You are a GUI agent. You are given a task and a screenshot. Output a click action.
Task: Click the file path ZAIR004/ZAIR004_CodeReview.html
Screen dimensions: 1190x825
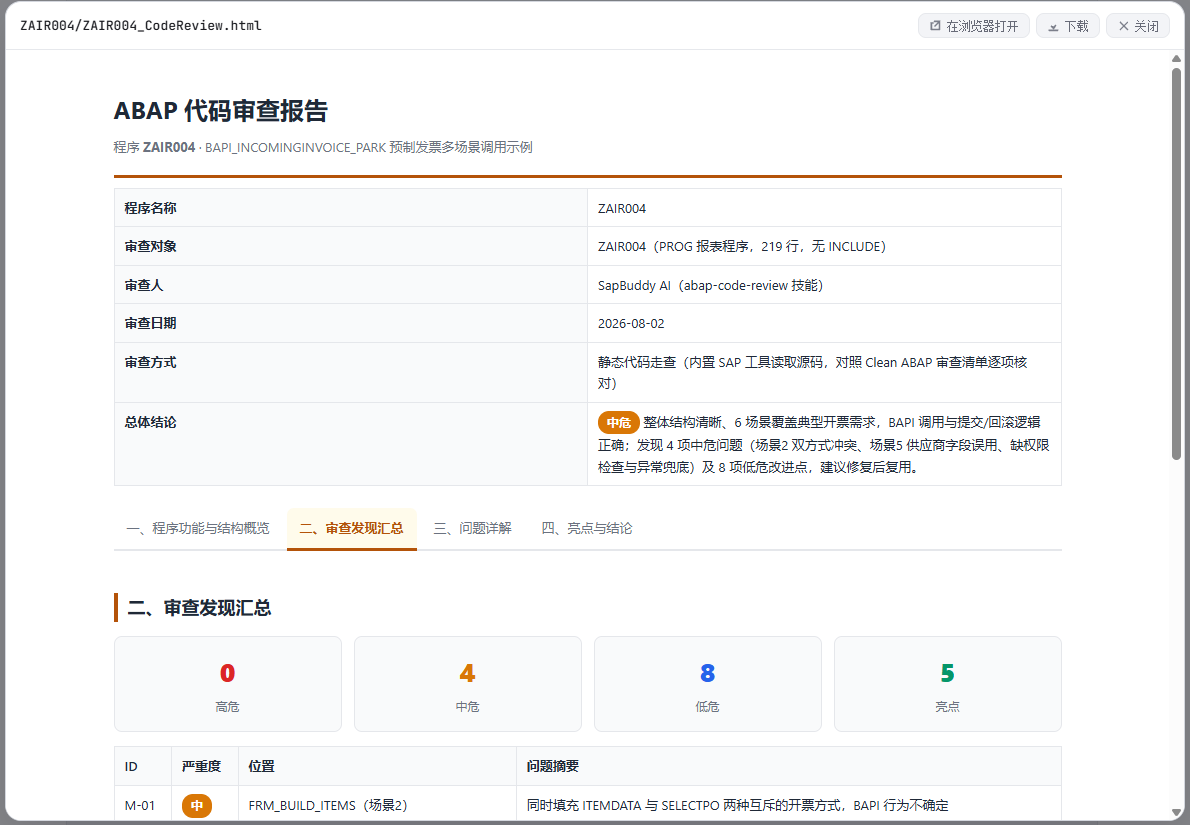click(140, 26)
